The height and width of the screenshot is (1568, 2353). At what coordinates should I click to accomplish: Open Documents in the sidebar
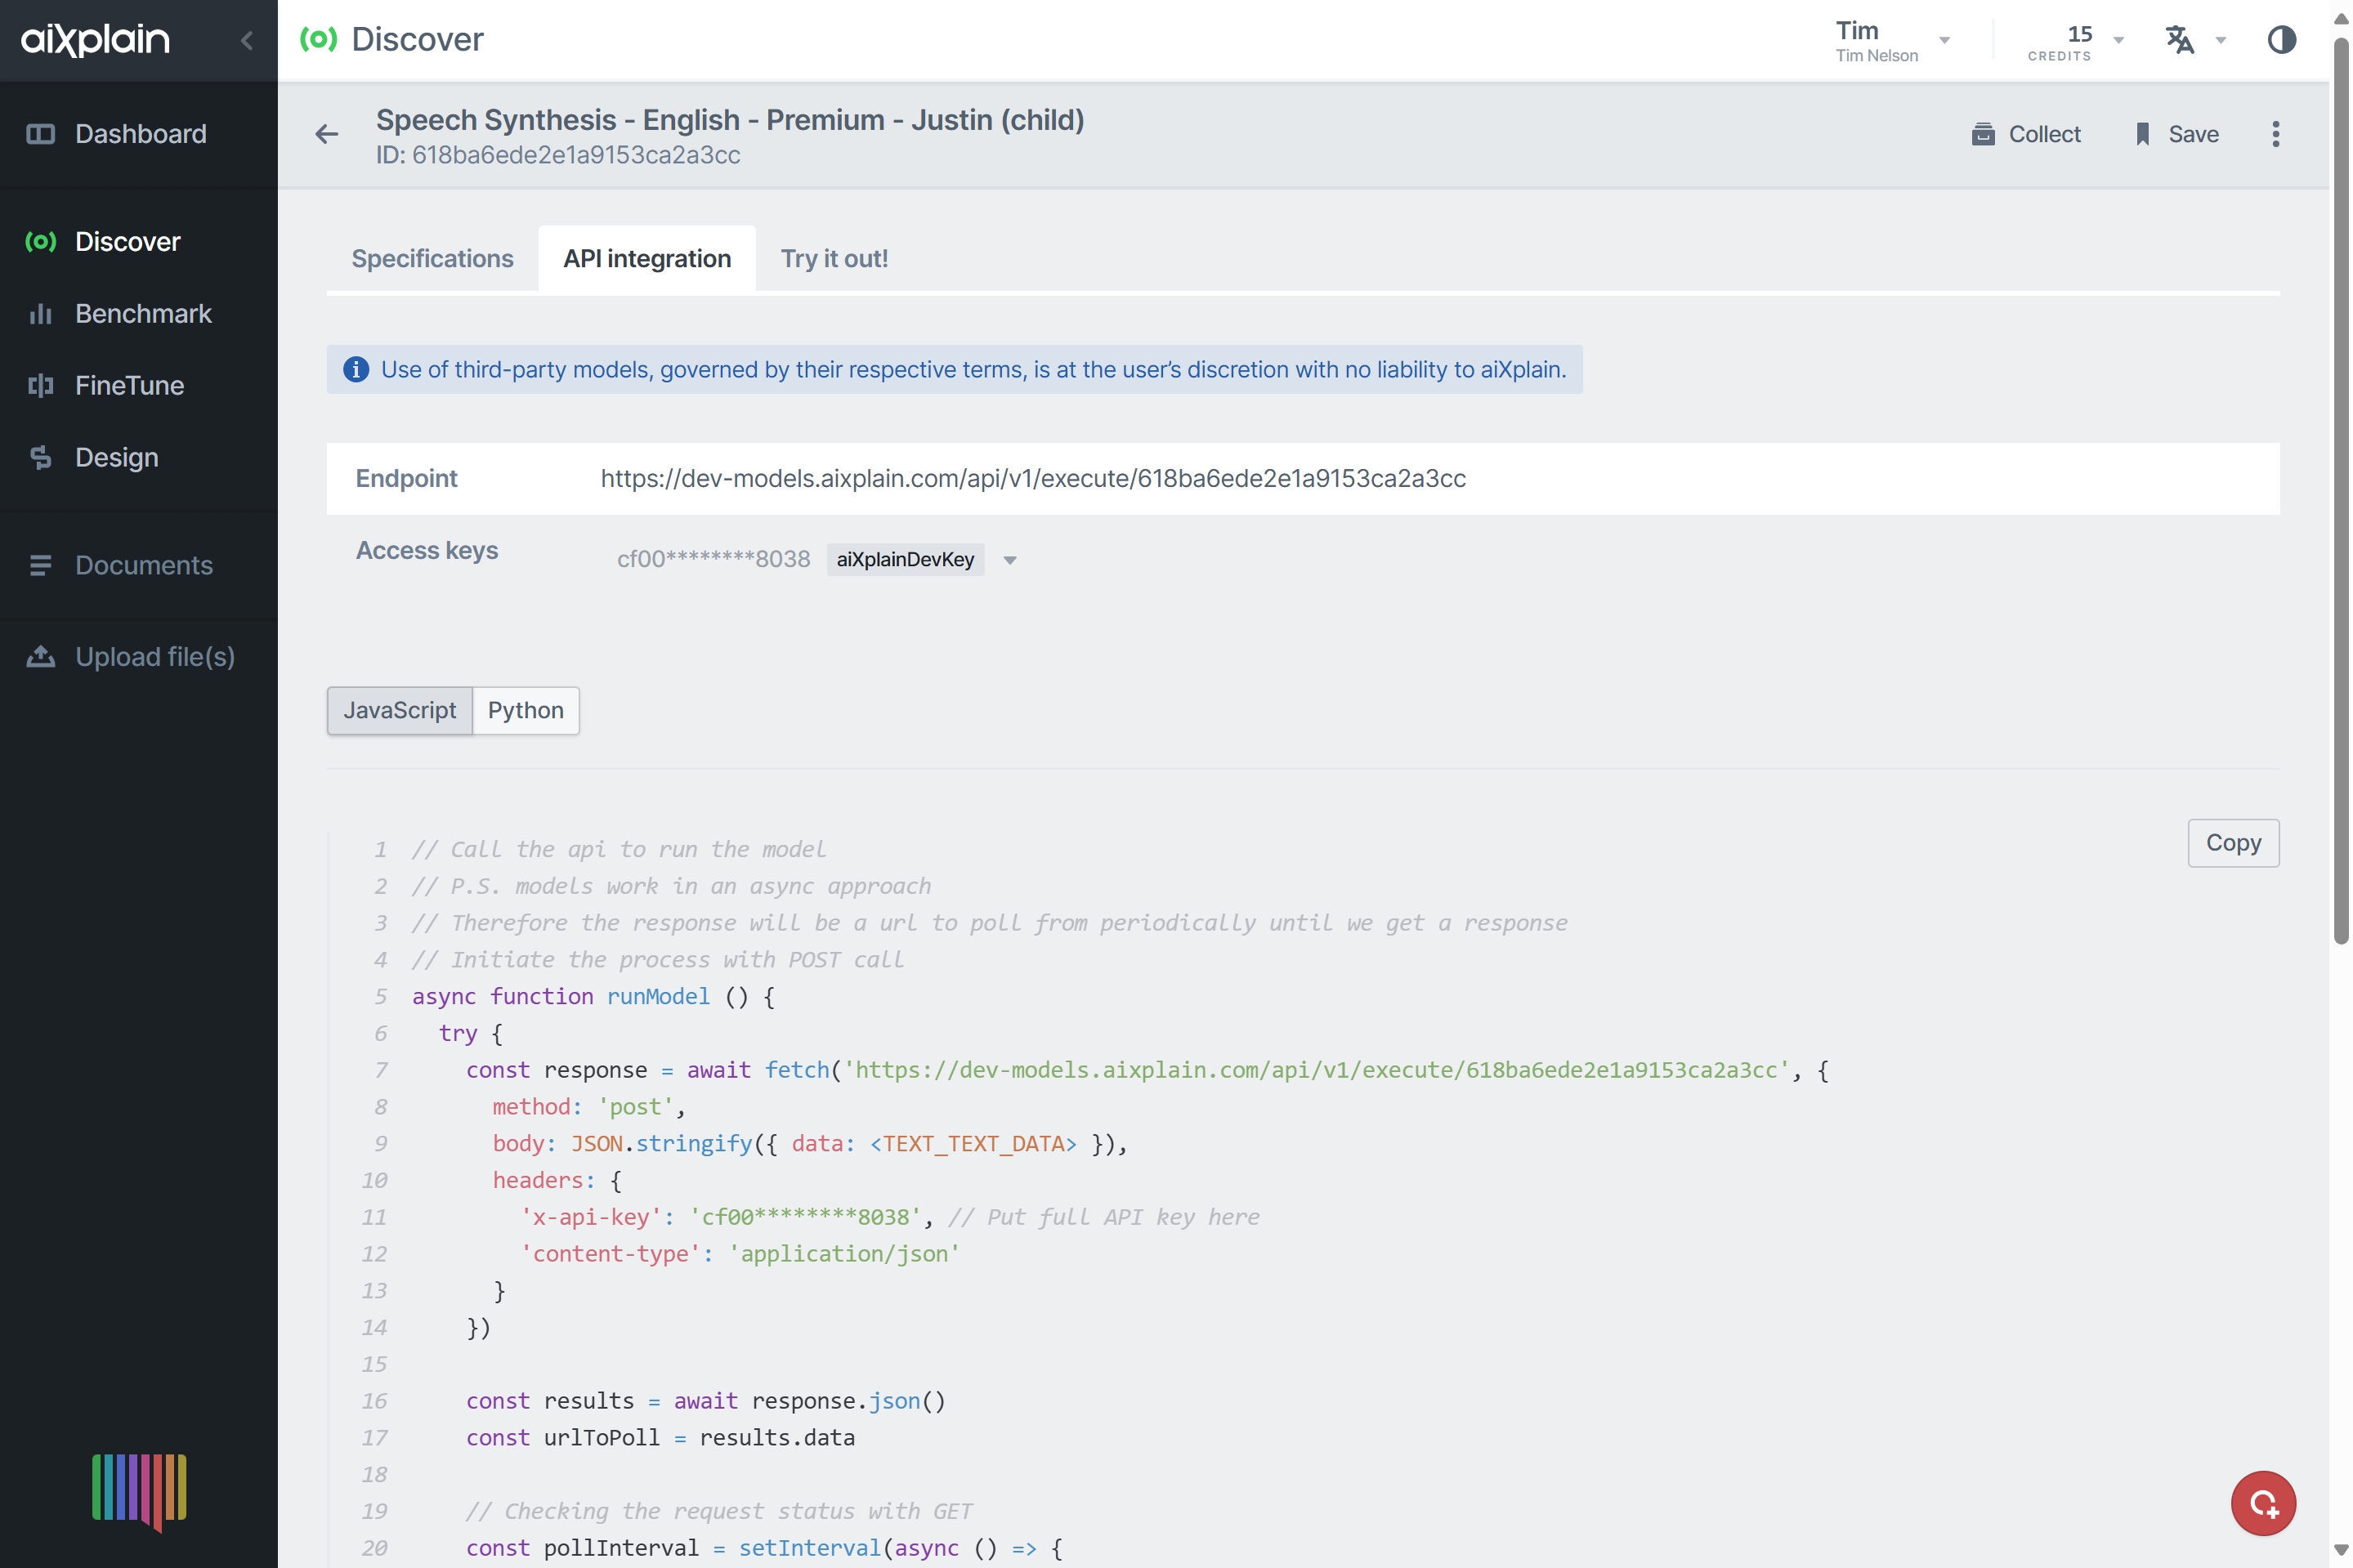tap(143, 565)
